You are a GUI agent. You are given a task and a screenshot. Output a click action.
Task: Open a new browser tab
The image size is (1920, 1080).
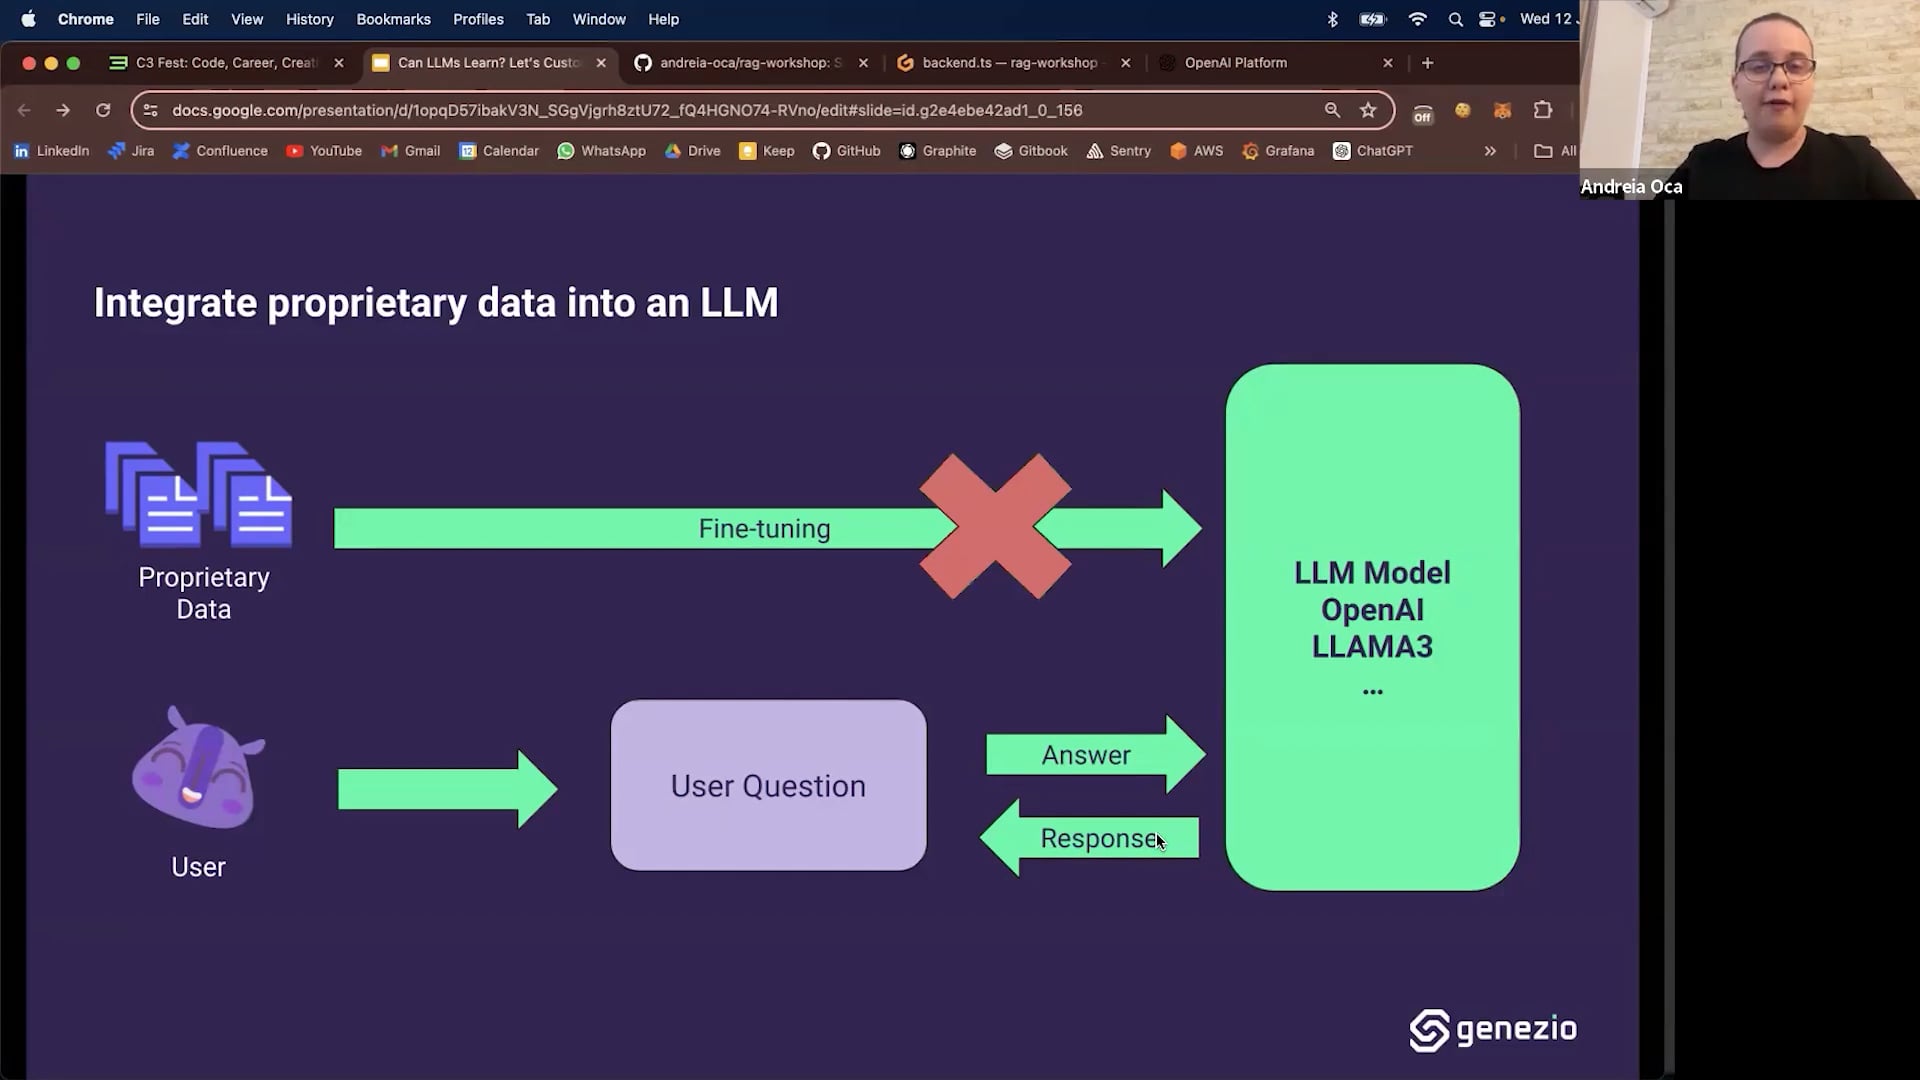[1427, 62]
